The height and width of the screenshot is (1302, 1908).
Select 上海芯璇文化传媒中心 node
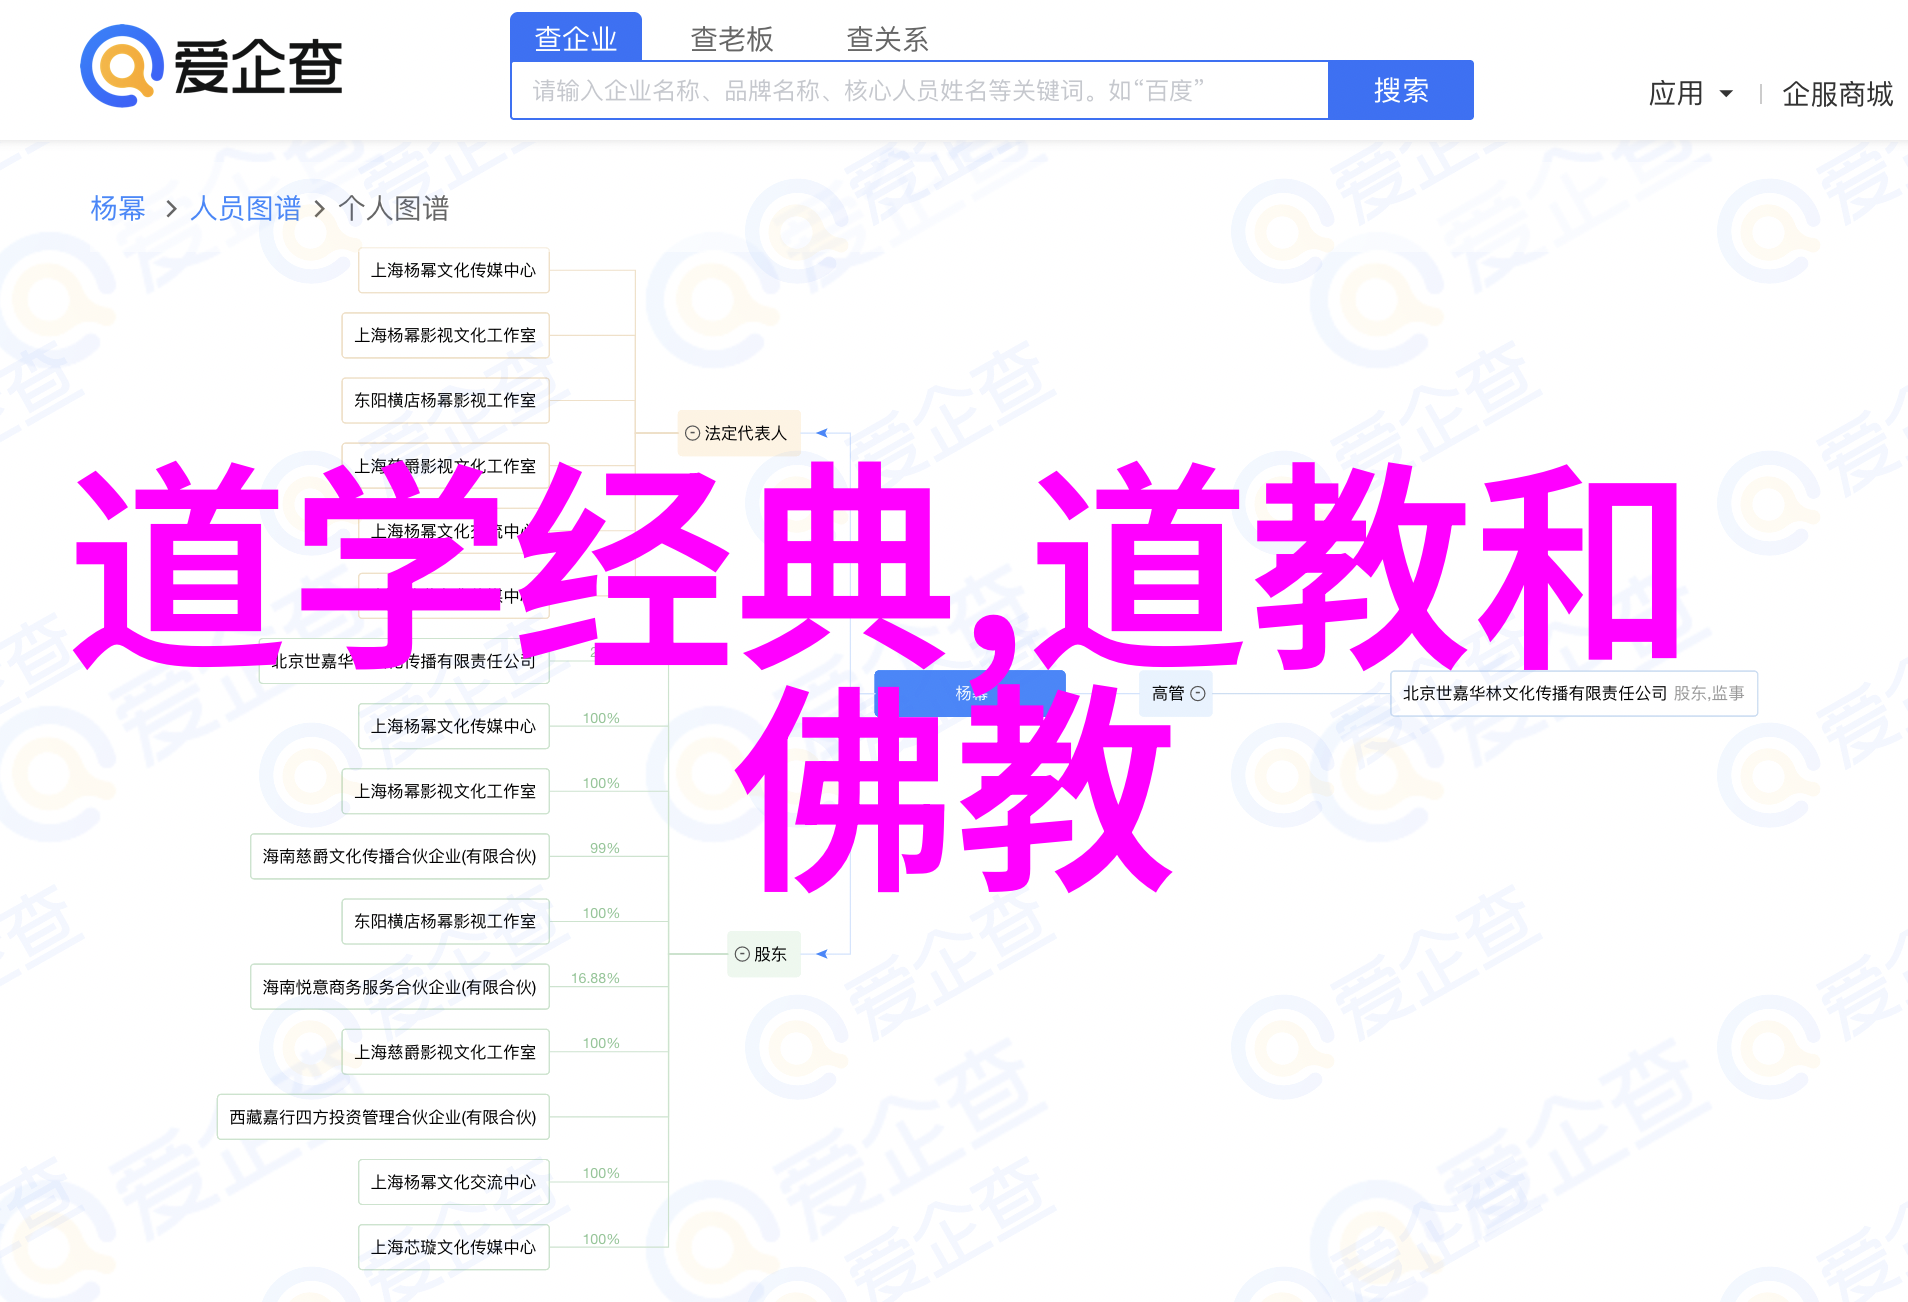click(x=454, y=1247)
